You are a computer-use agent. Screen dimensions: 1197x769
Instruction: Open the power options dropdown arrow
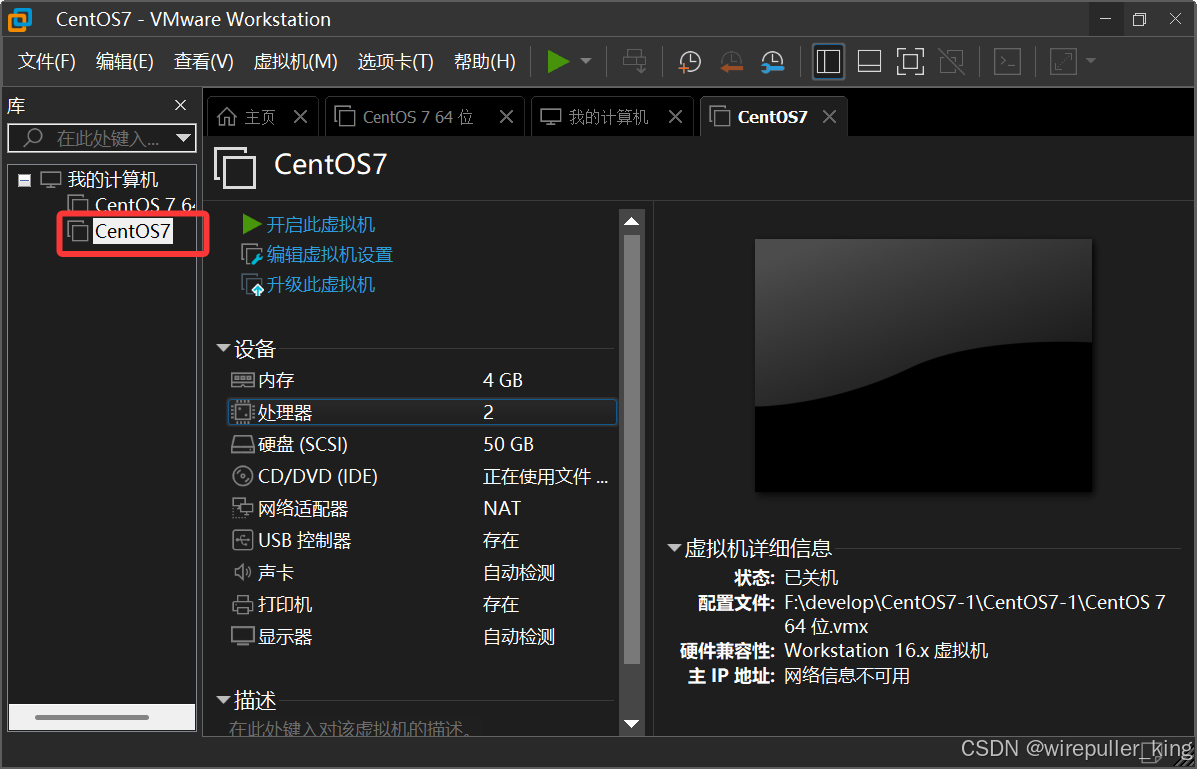(586, 61)
